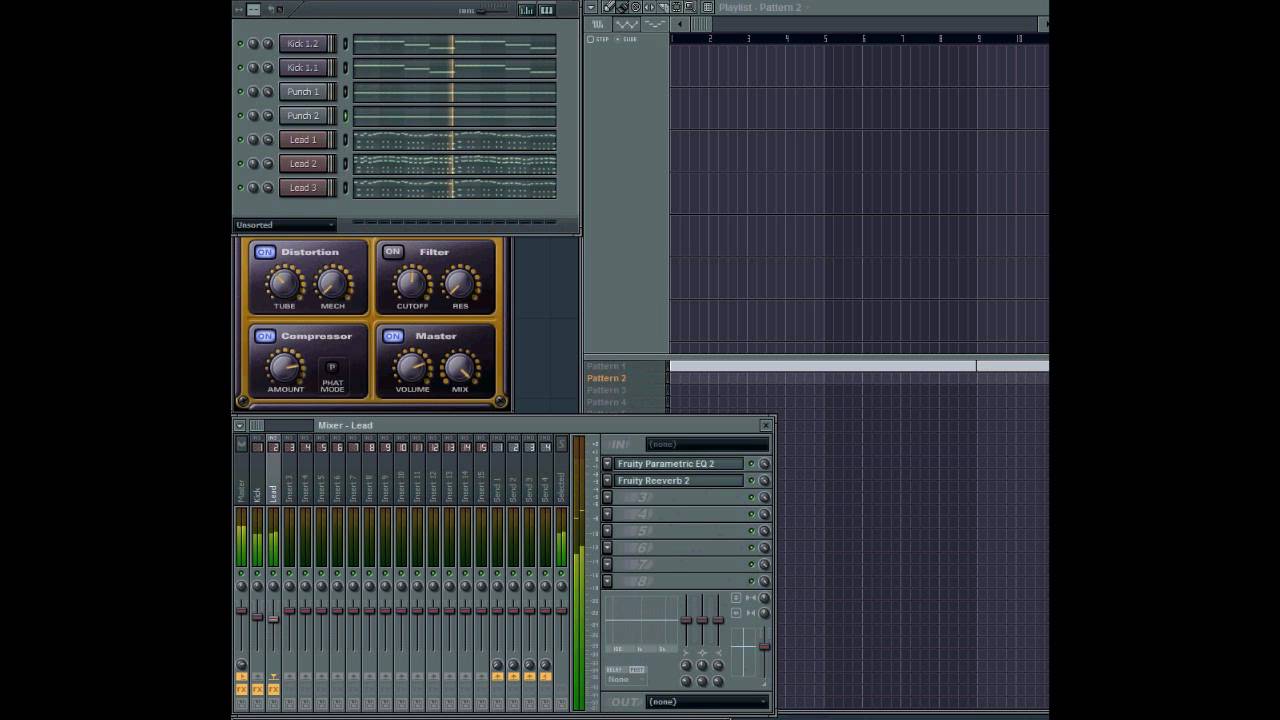1280x720 pixels.
Task: Click the Master MIX knob
Action: point(460,368)
